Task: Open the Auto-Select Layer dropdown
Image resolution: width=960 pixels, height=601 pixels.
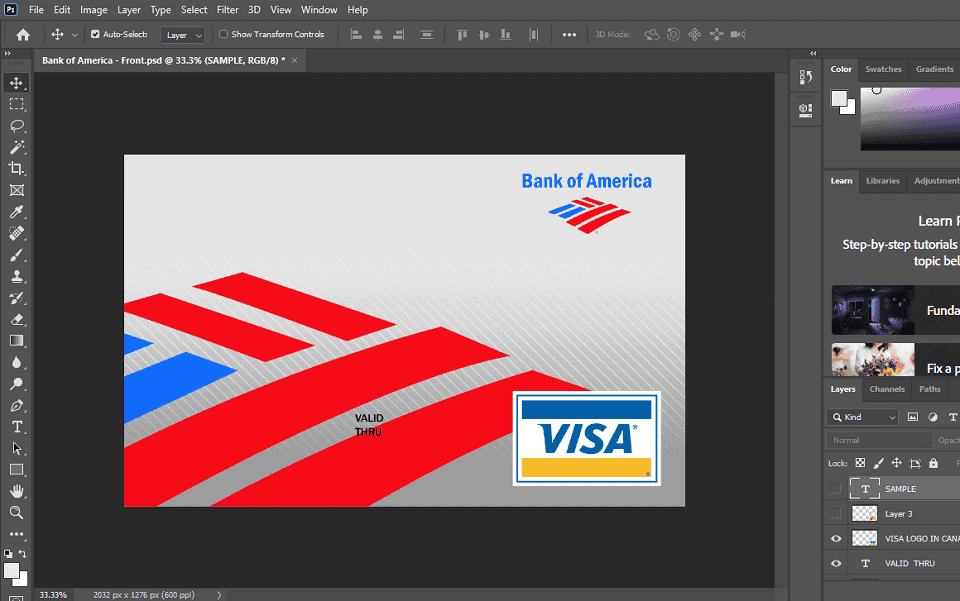Action: pos(182,35)
